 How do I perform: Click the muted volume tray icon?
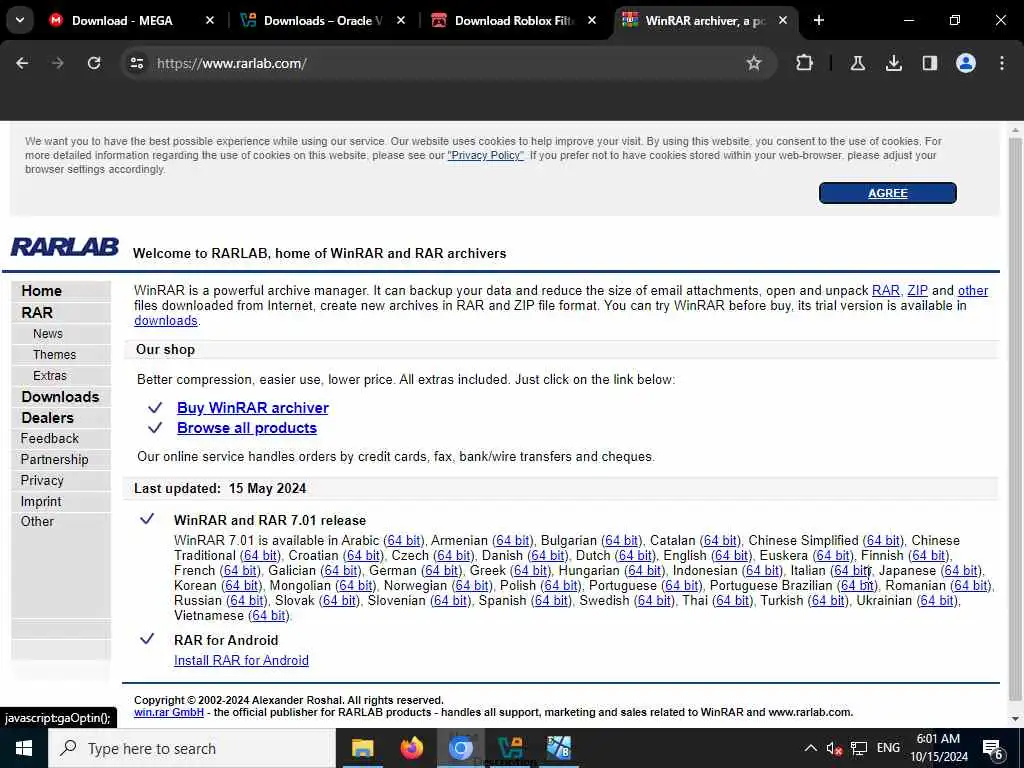pos(834,748)
